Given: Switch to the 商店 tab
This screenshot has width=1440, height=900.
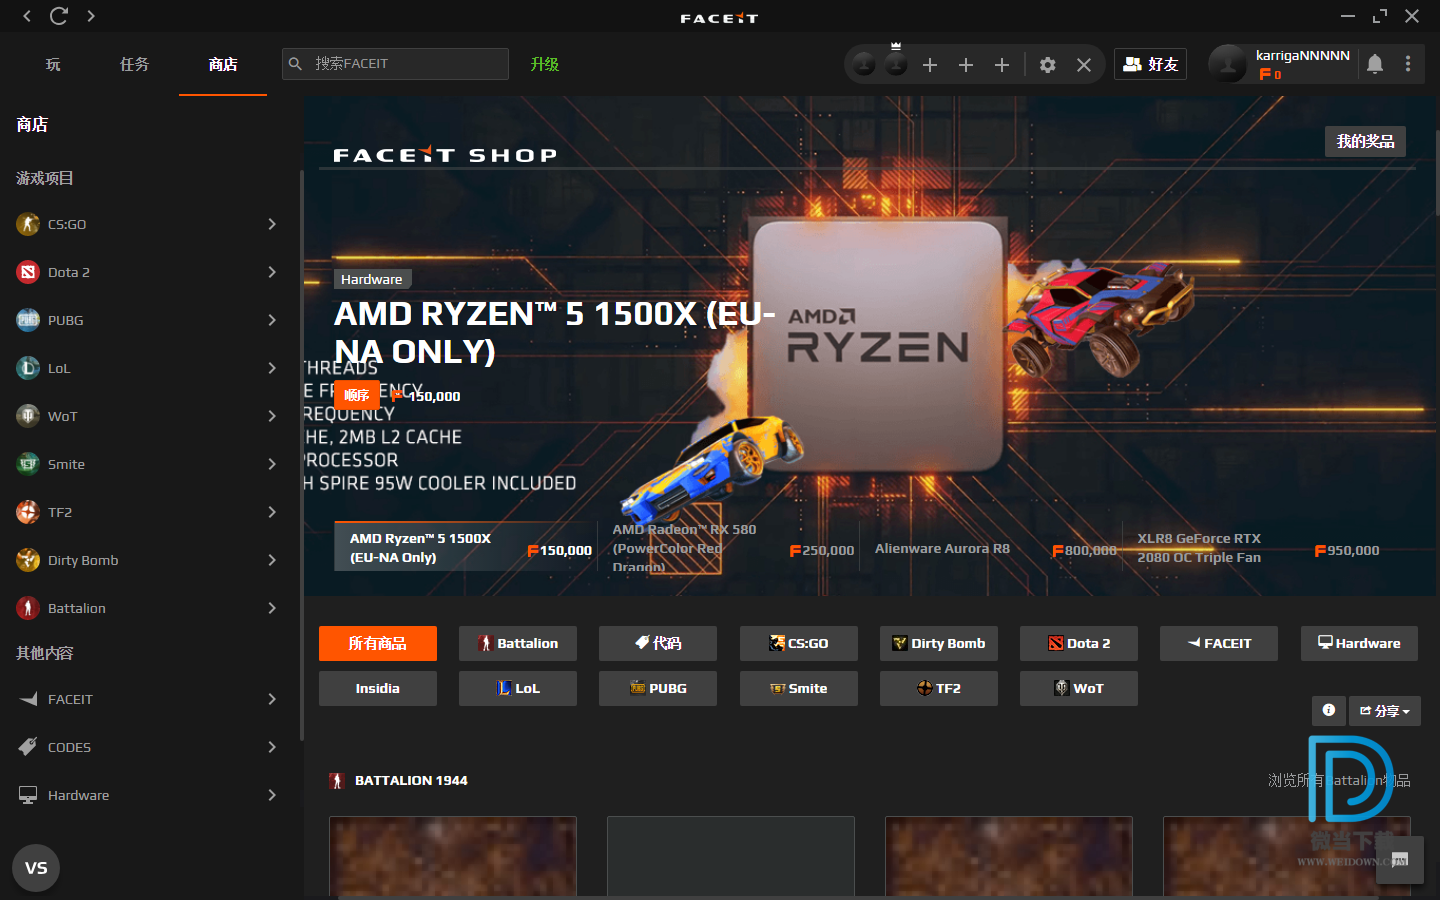Looking at the screenshot, I should point(223,64).
